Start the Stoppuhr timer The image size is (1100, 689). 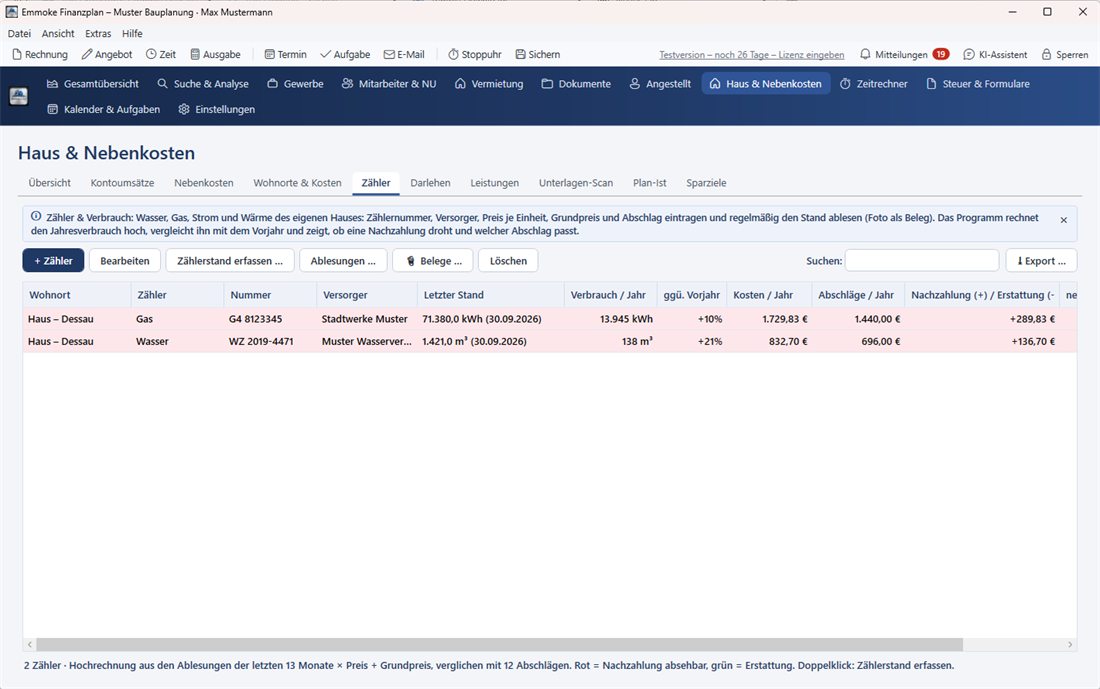(x=475, y=54)
